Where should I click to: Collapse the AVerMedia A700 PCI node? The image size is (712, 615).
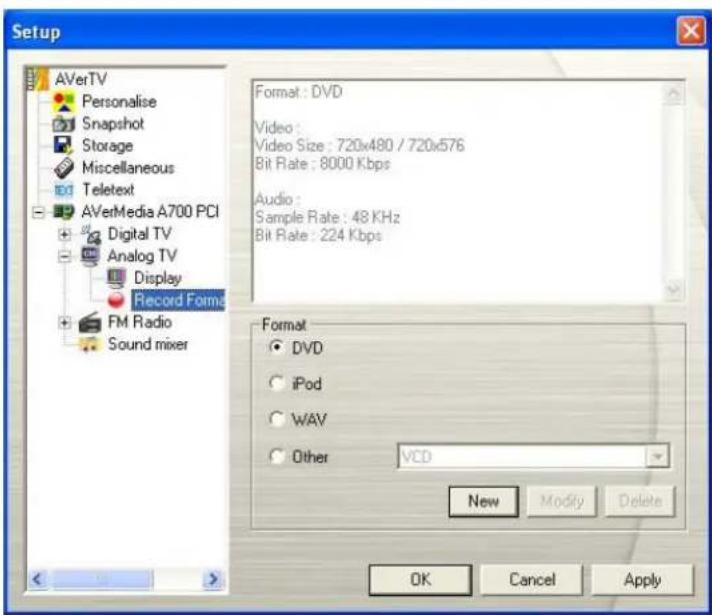[x=39, y=212]
